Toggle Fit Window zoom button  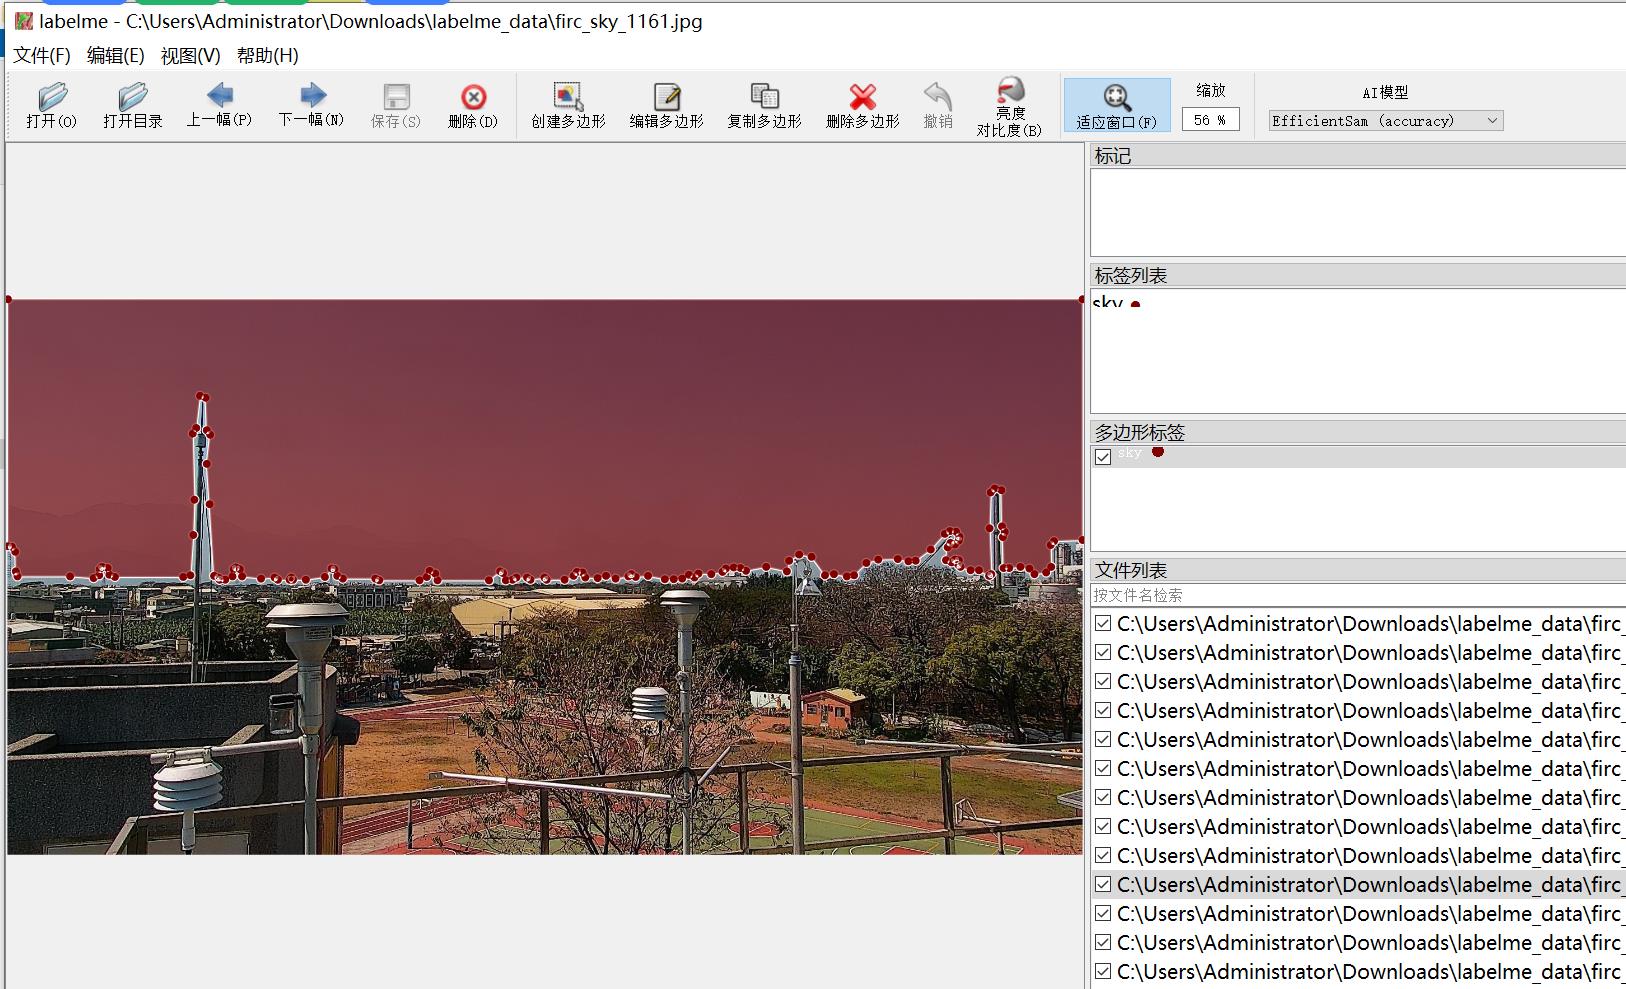coord(1116,105)
